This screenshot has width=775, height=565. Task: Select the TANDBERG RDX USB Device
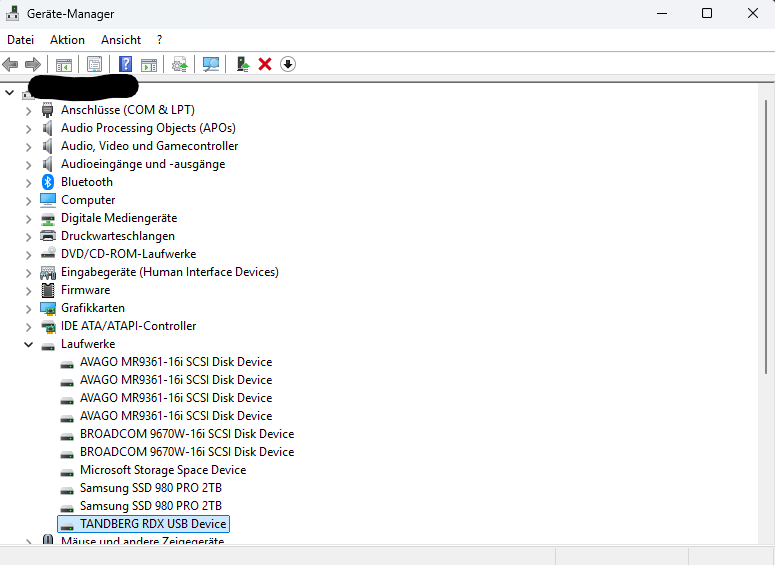click(x=153, y=523)
